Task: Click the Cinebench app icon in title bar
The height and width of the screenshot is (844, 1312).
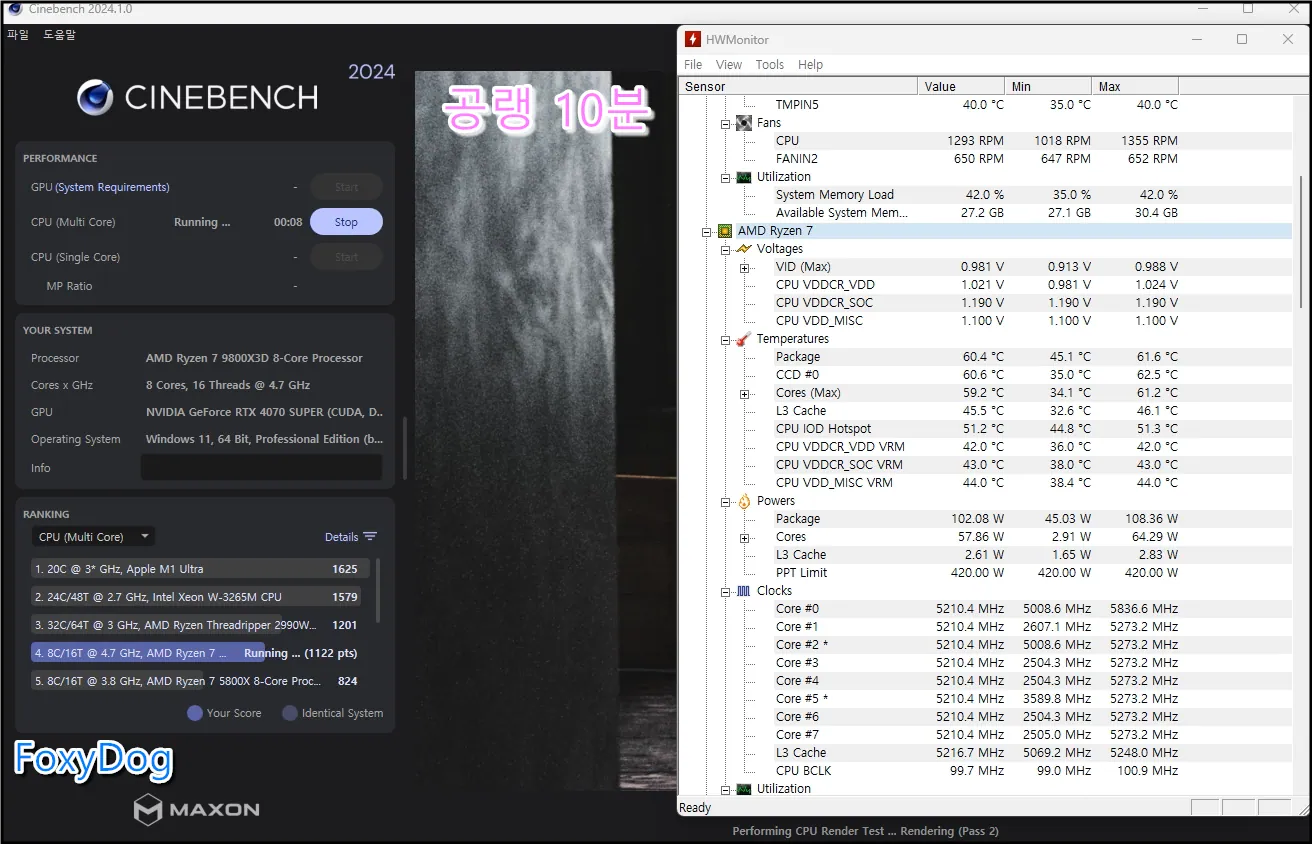Action: [x=15, y=9]
